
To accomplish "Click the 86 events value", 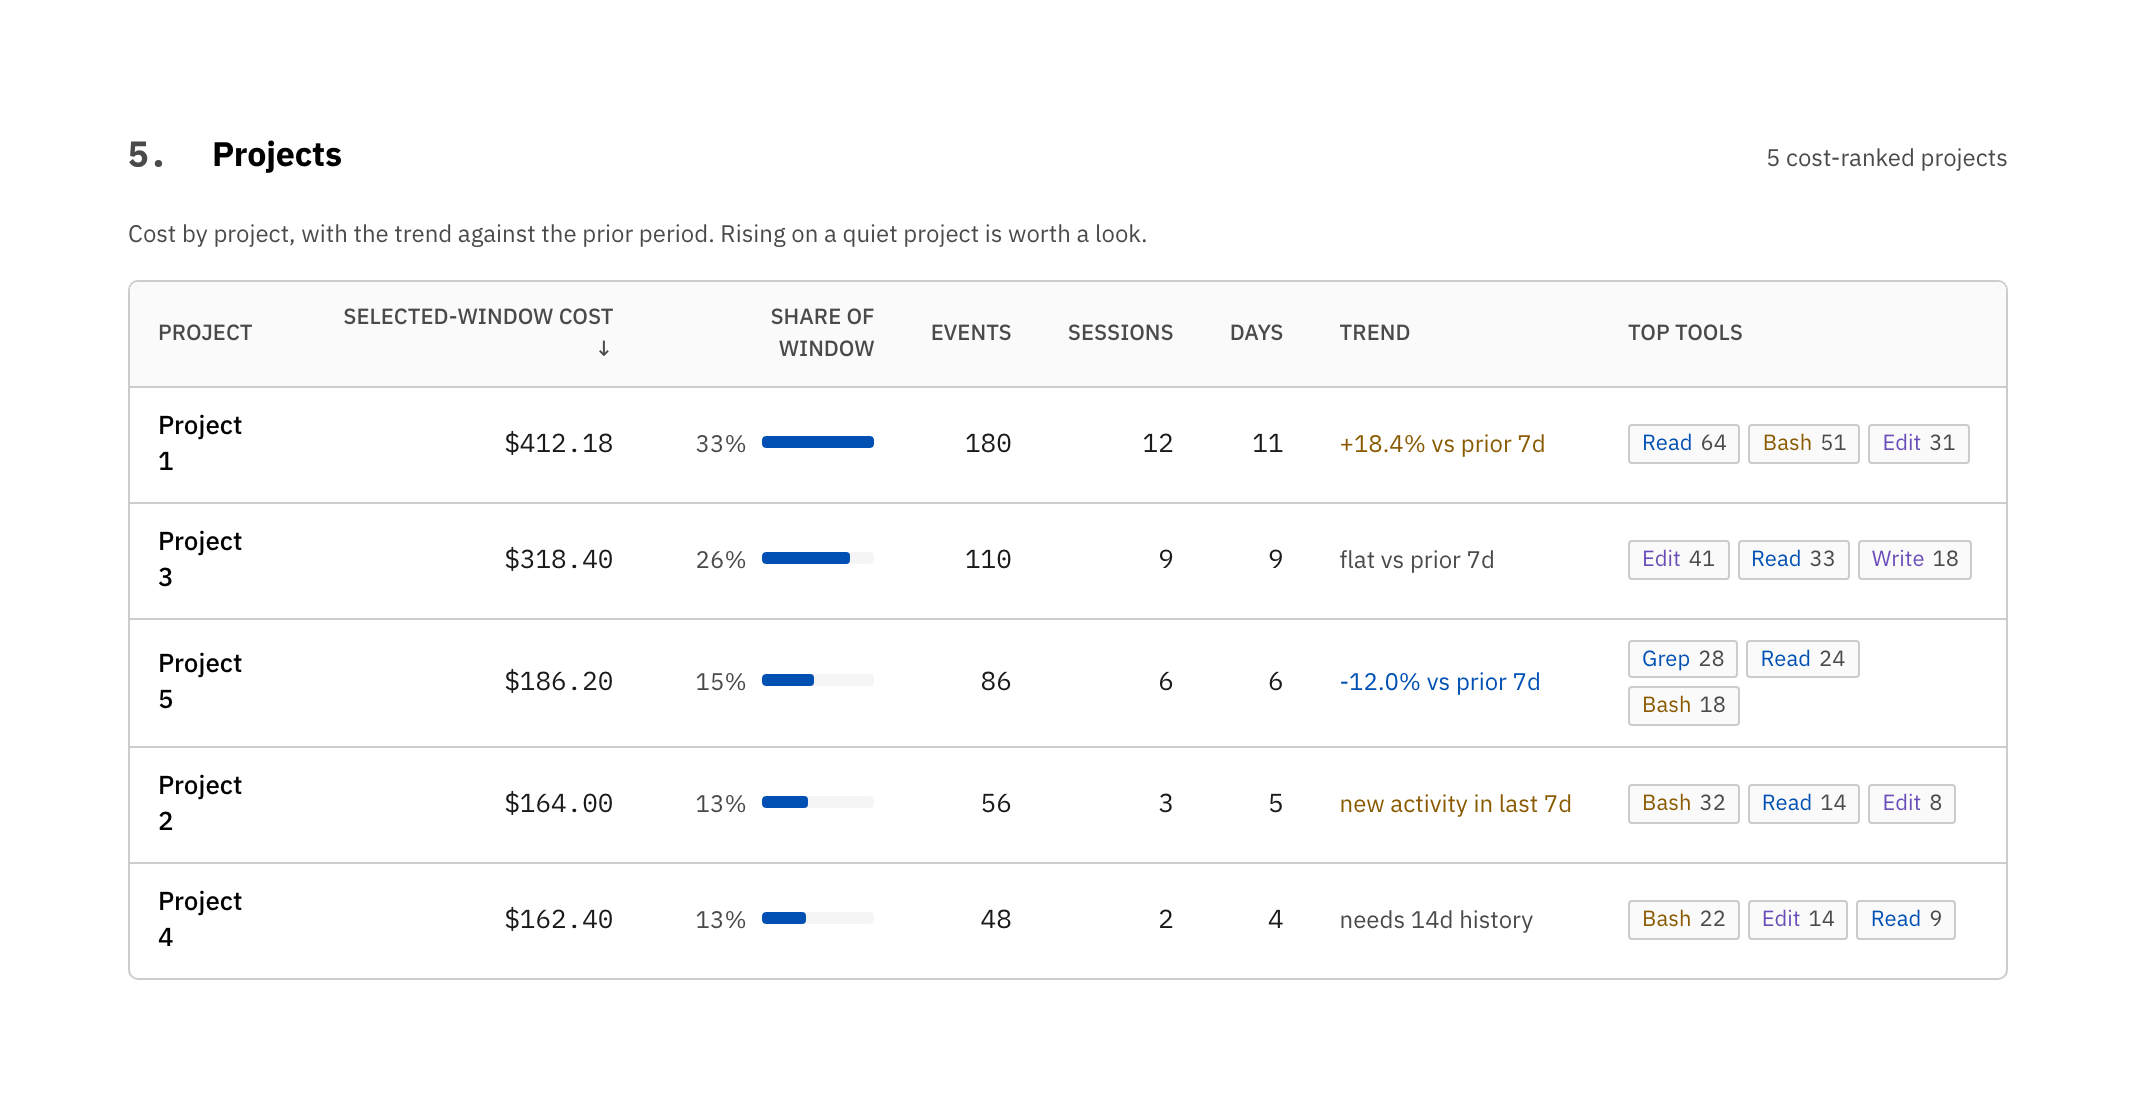I will click(x=996, y=682).
